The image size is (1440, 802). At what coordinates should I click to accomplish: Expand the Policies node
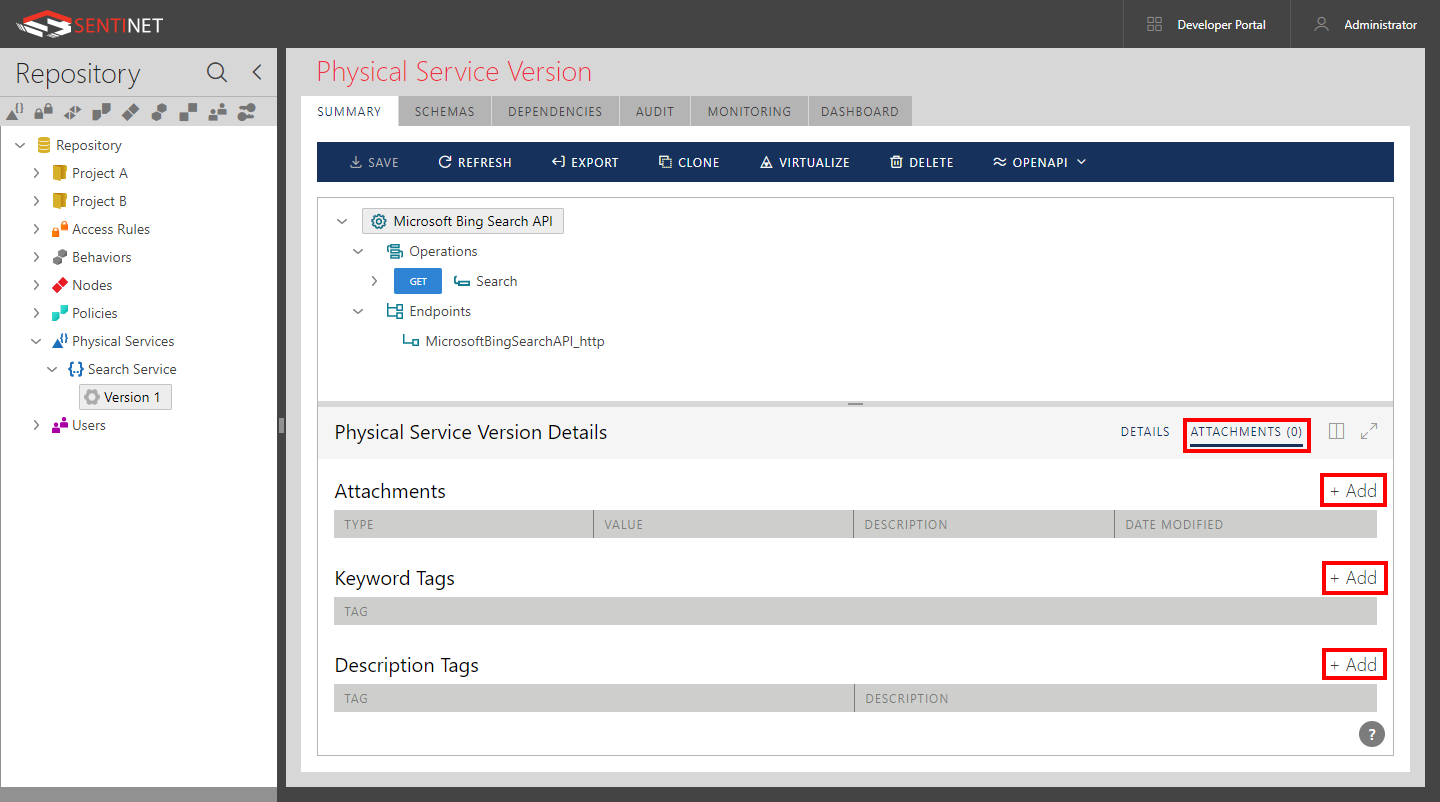click(36, 313)
